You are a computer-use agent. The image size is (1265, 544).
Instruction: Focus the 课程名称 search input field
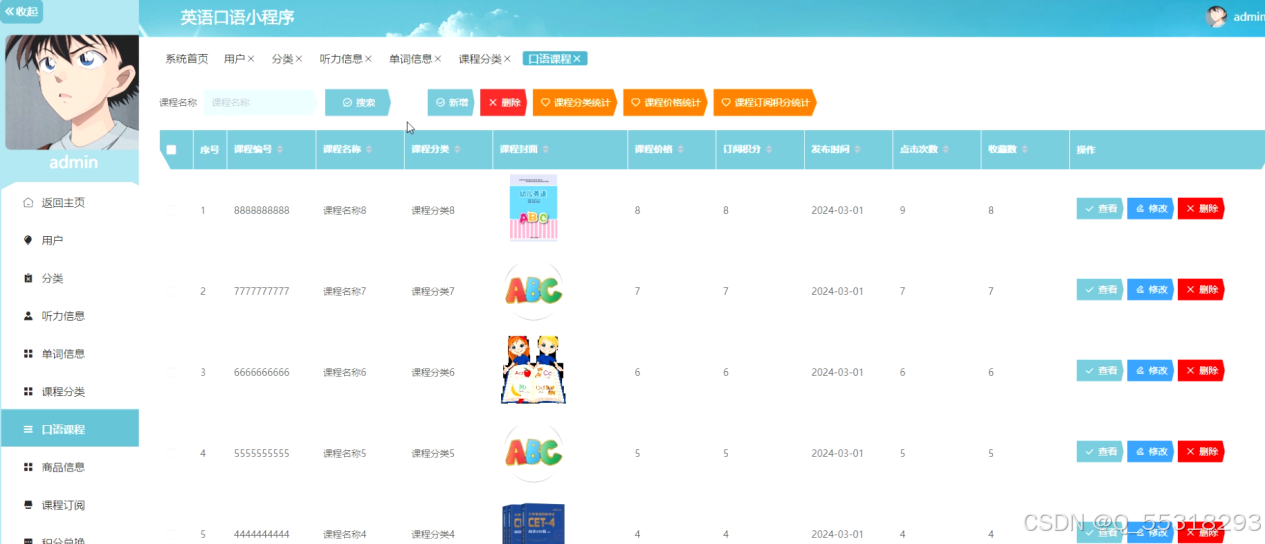259,102
